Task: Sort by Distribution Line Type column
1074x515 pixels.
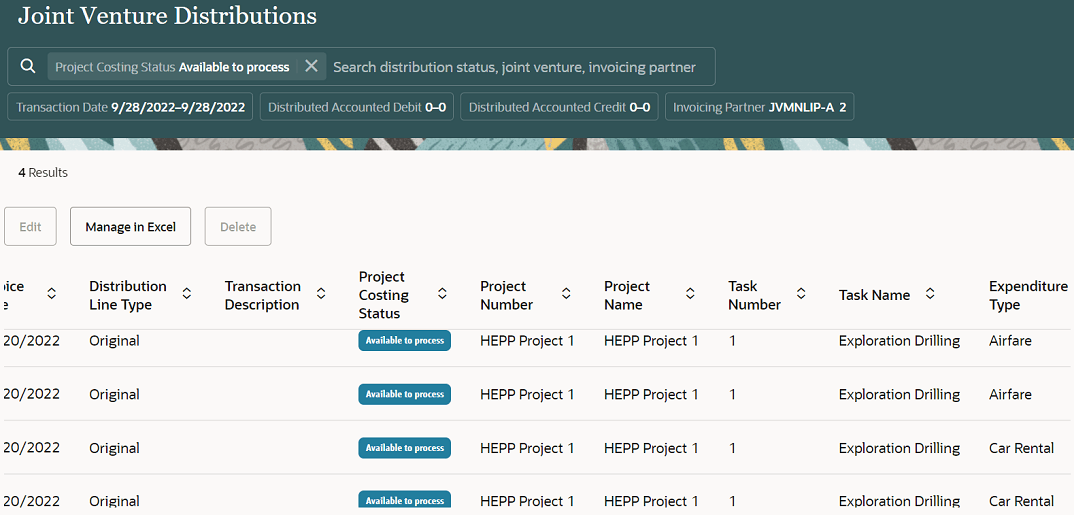Action: (x=187, y=294)
